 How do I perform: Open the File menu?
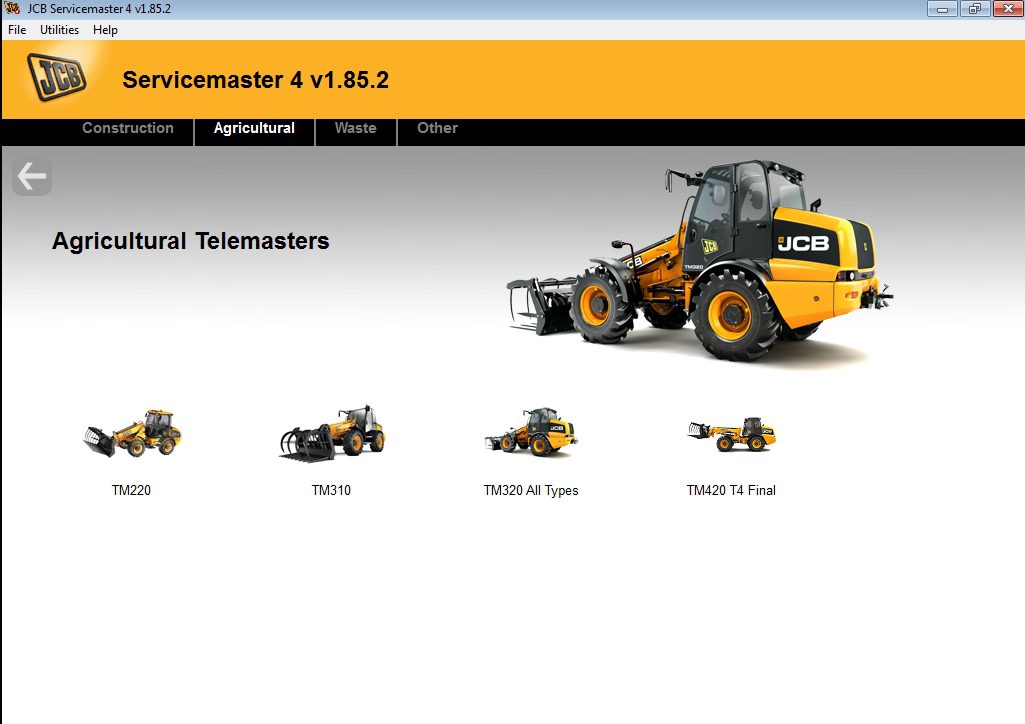point(16,30)
